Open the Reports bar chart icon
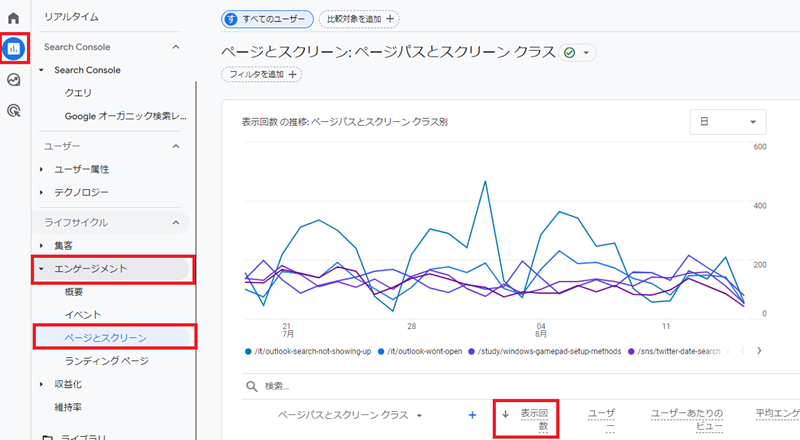Viewport: 800px width, 440px height. click(x=14, y=48)
